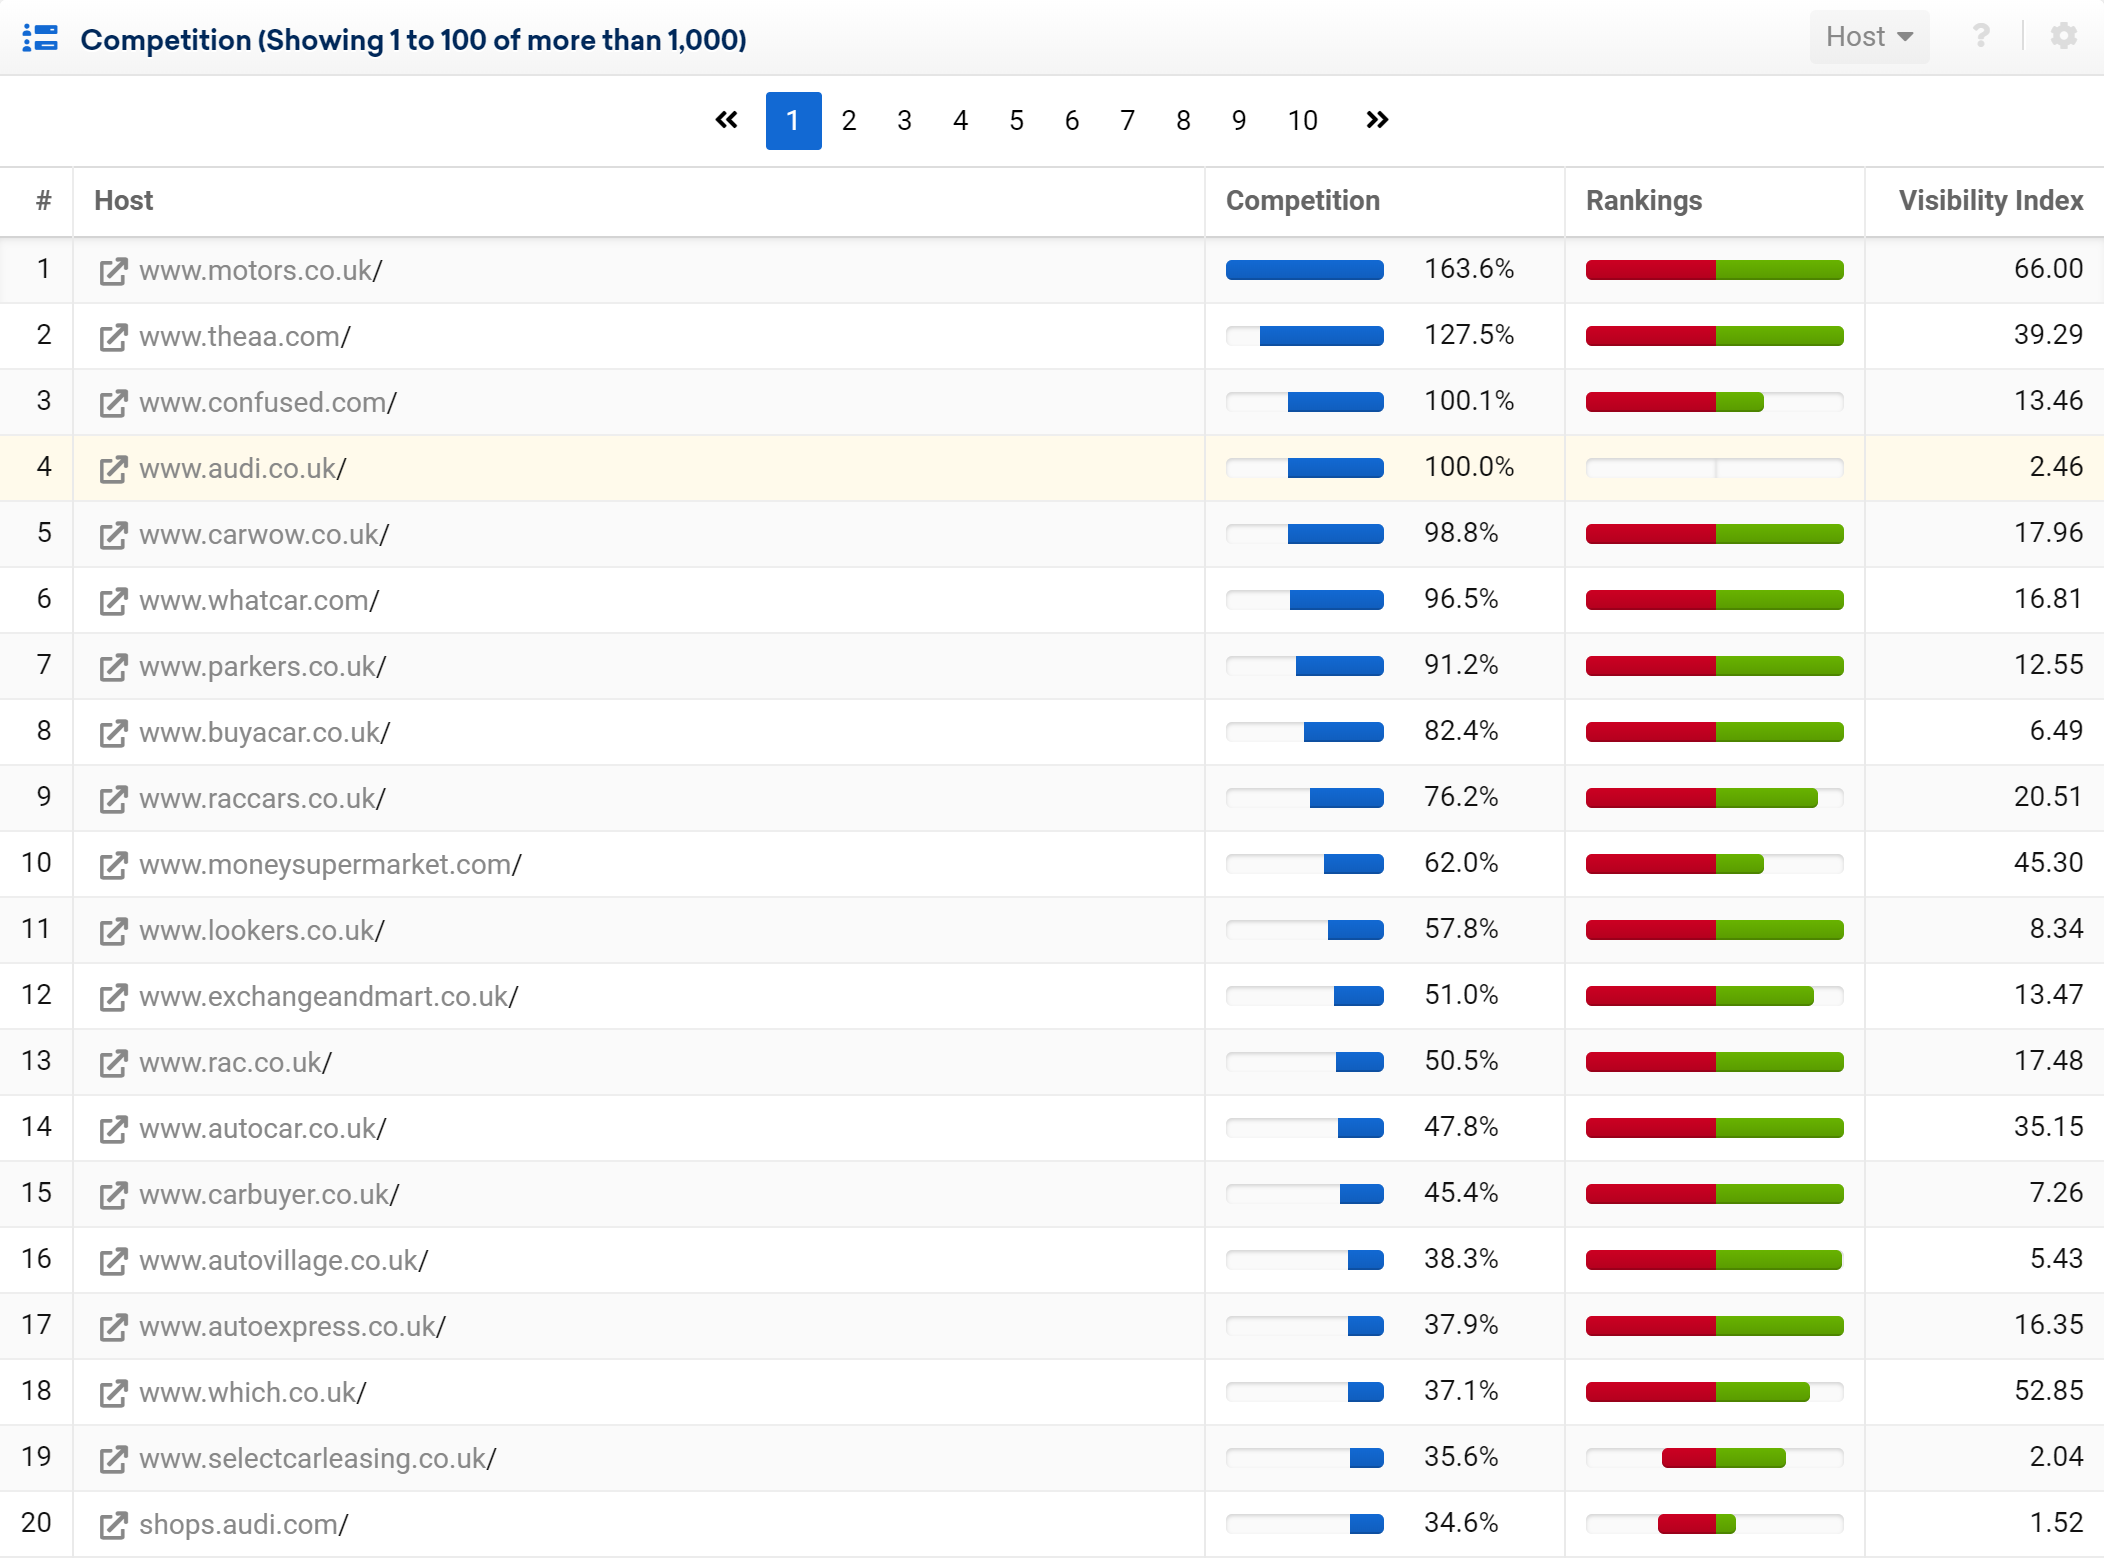
Task: Open the help question mark icon
Action: [1980, 37]
